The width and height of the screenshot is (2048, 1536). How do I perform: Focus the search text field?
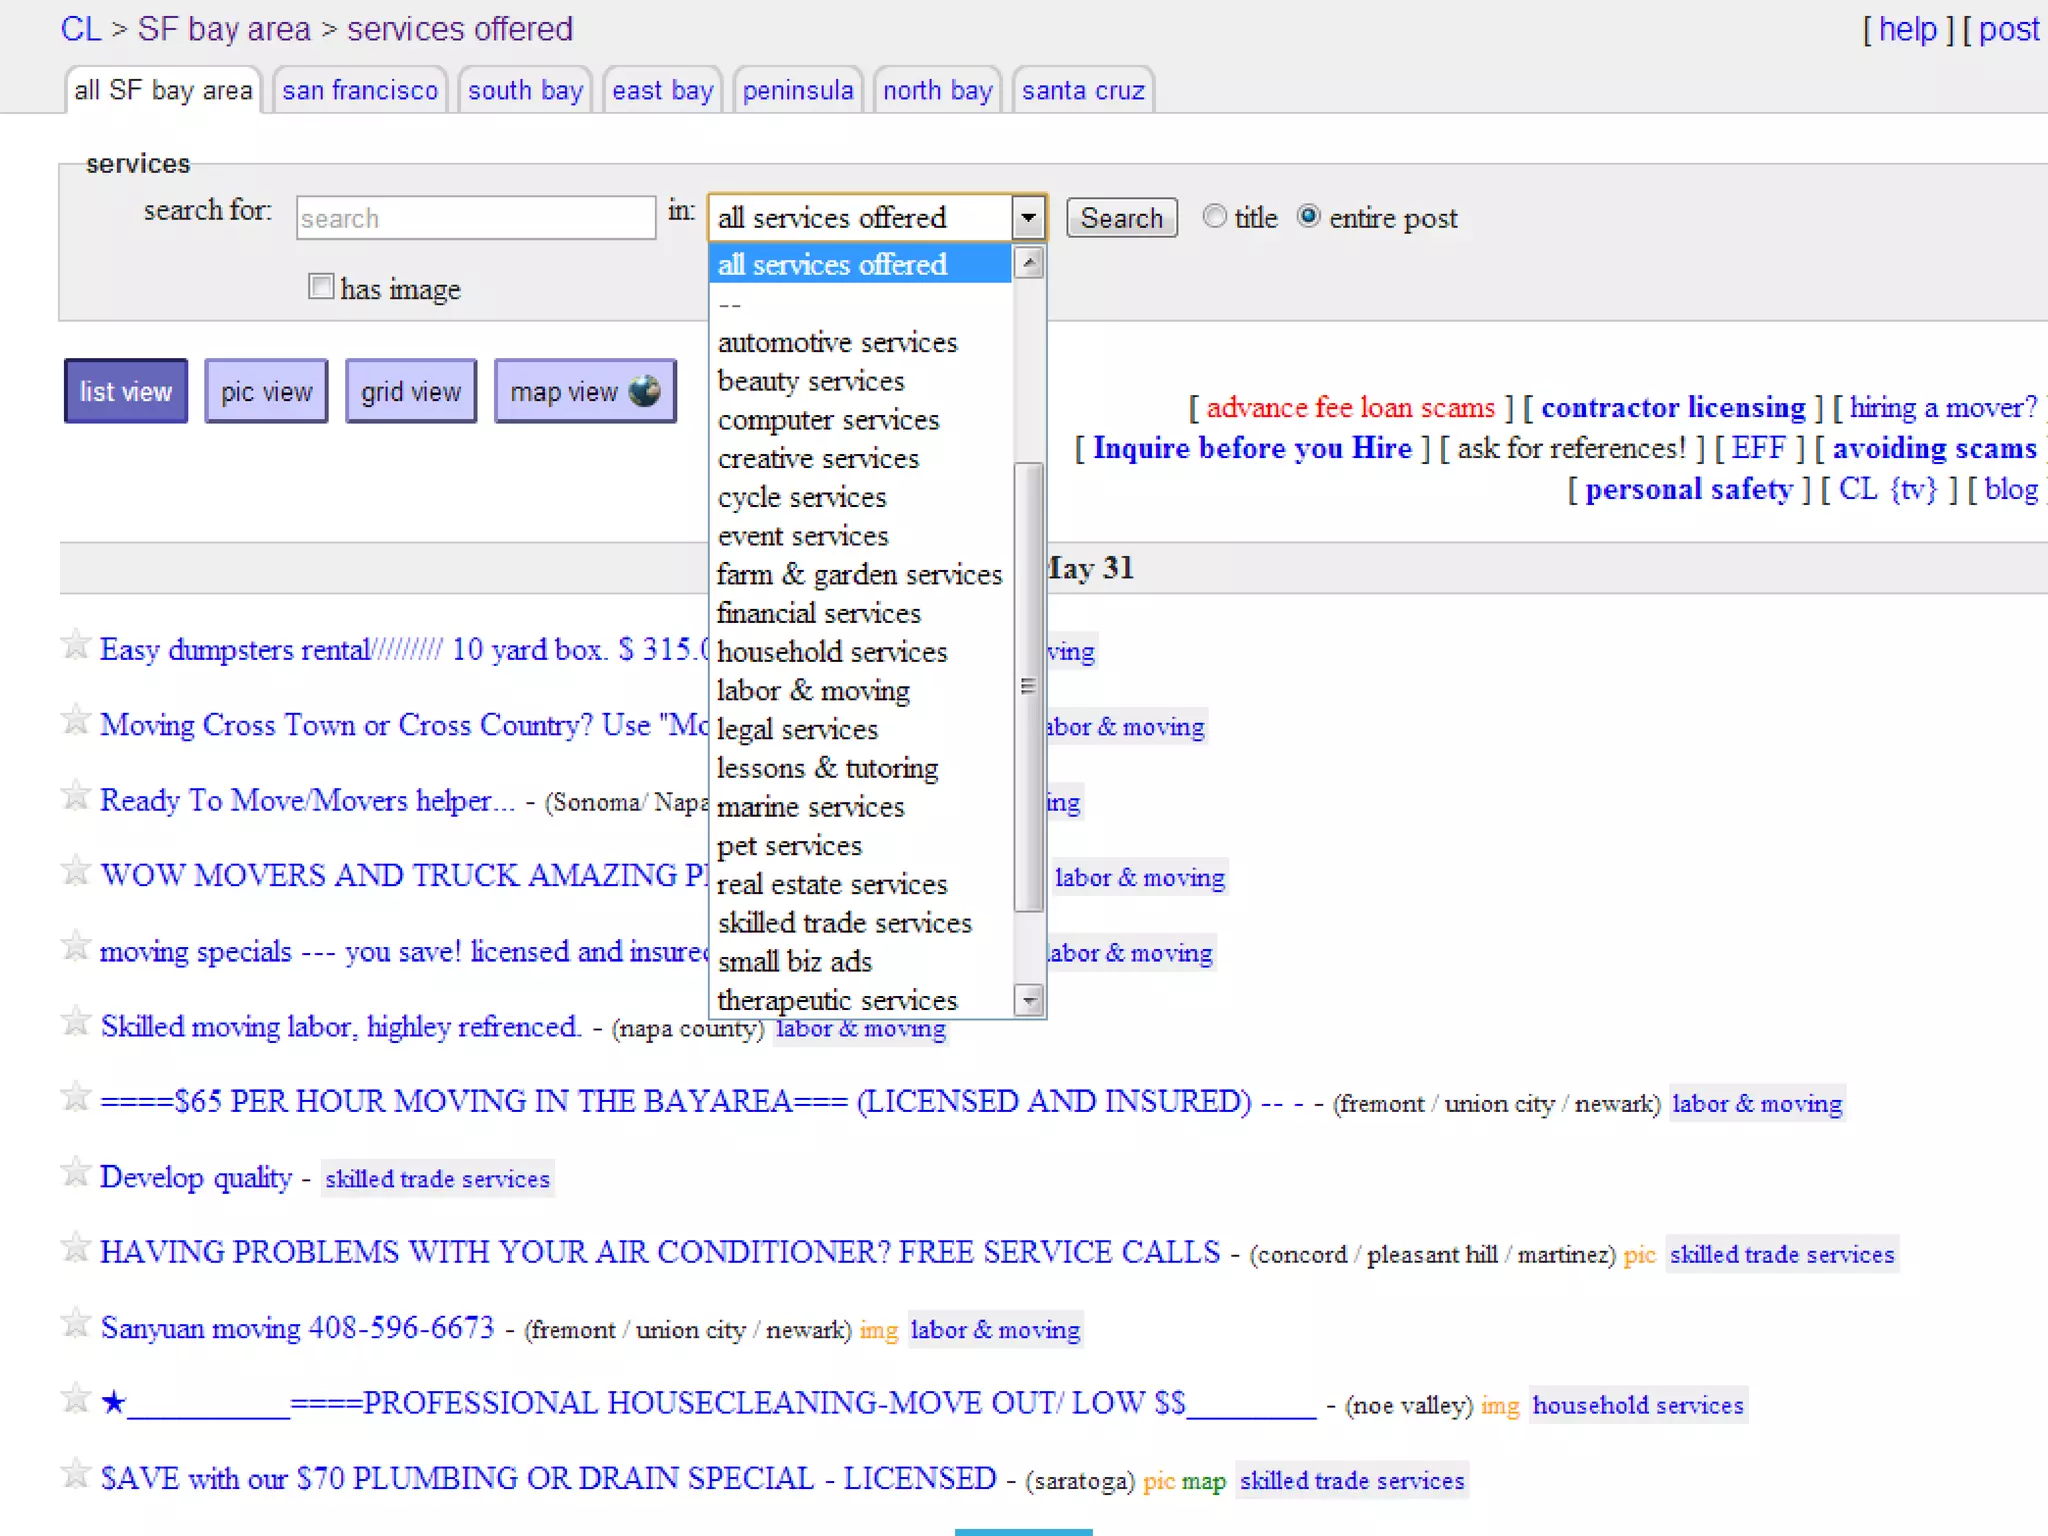(x=475, y=218)
